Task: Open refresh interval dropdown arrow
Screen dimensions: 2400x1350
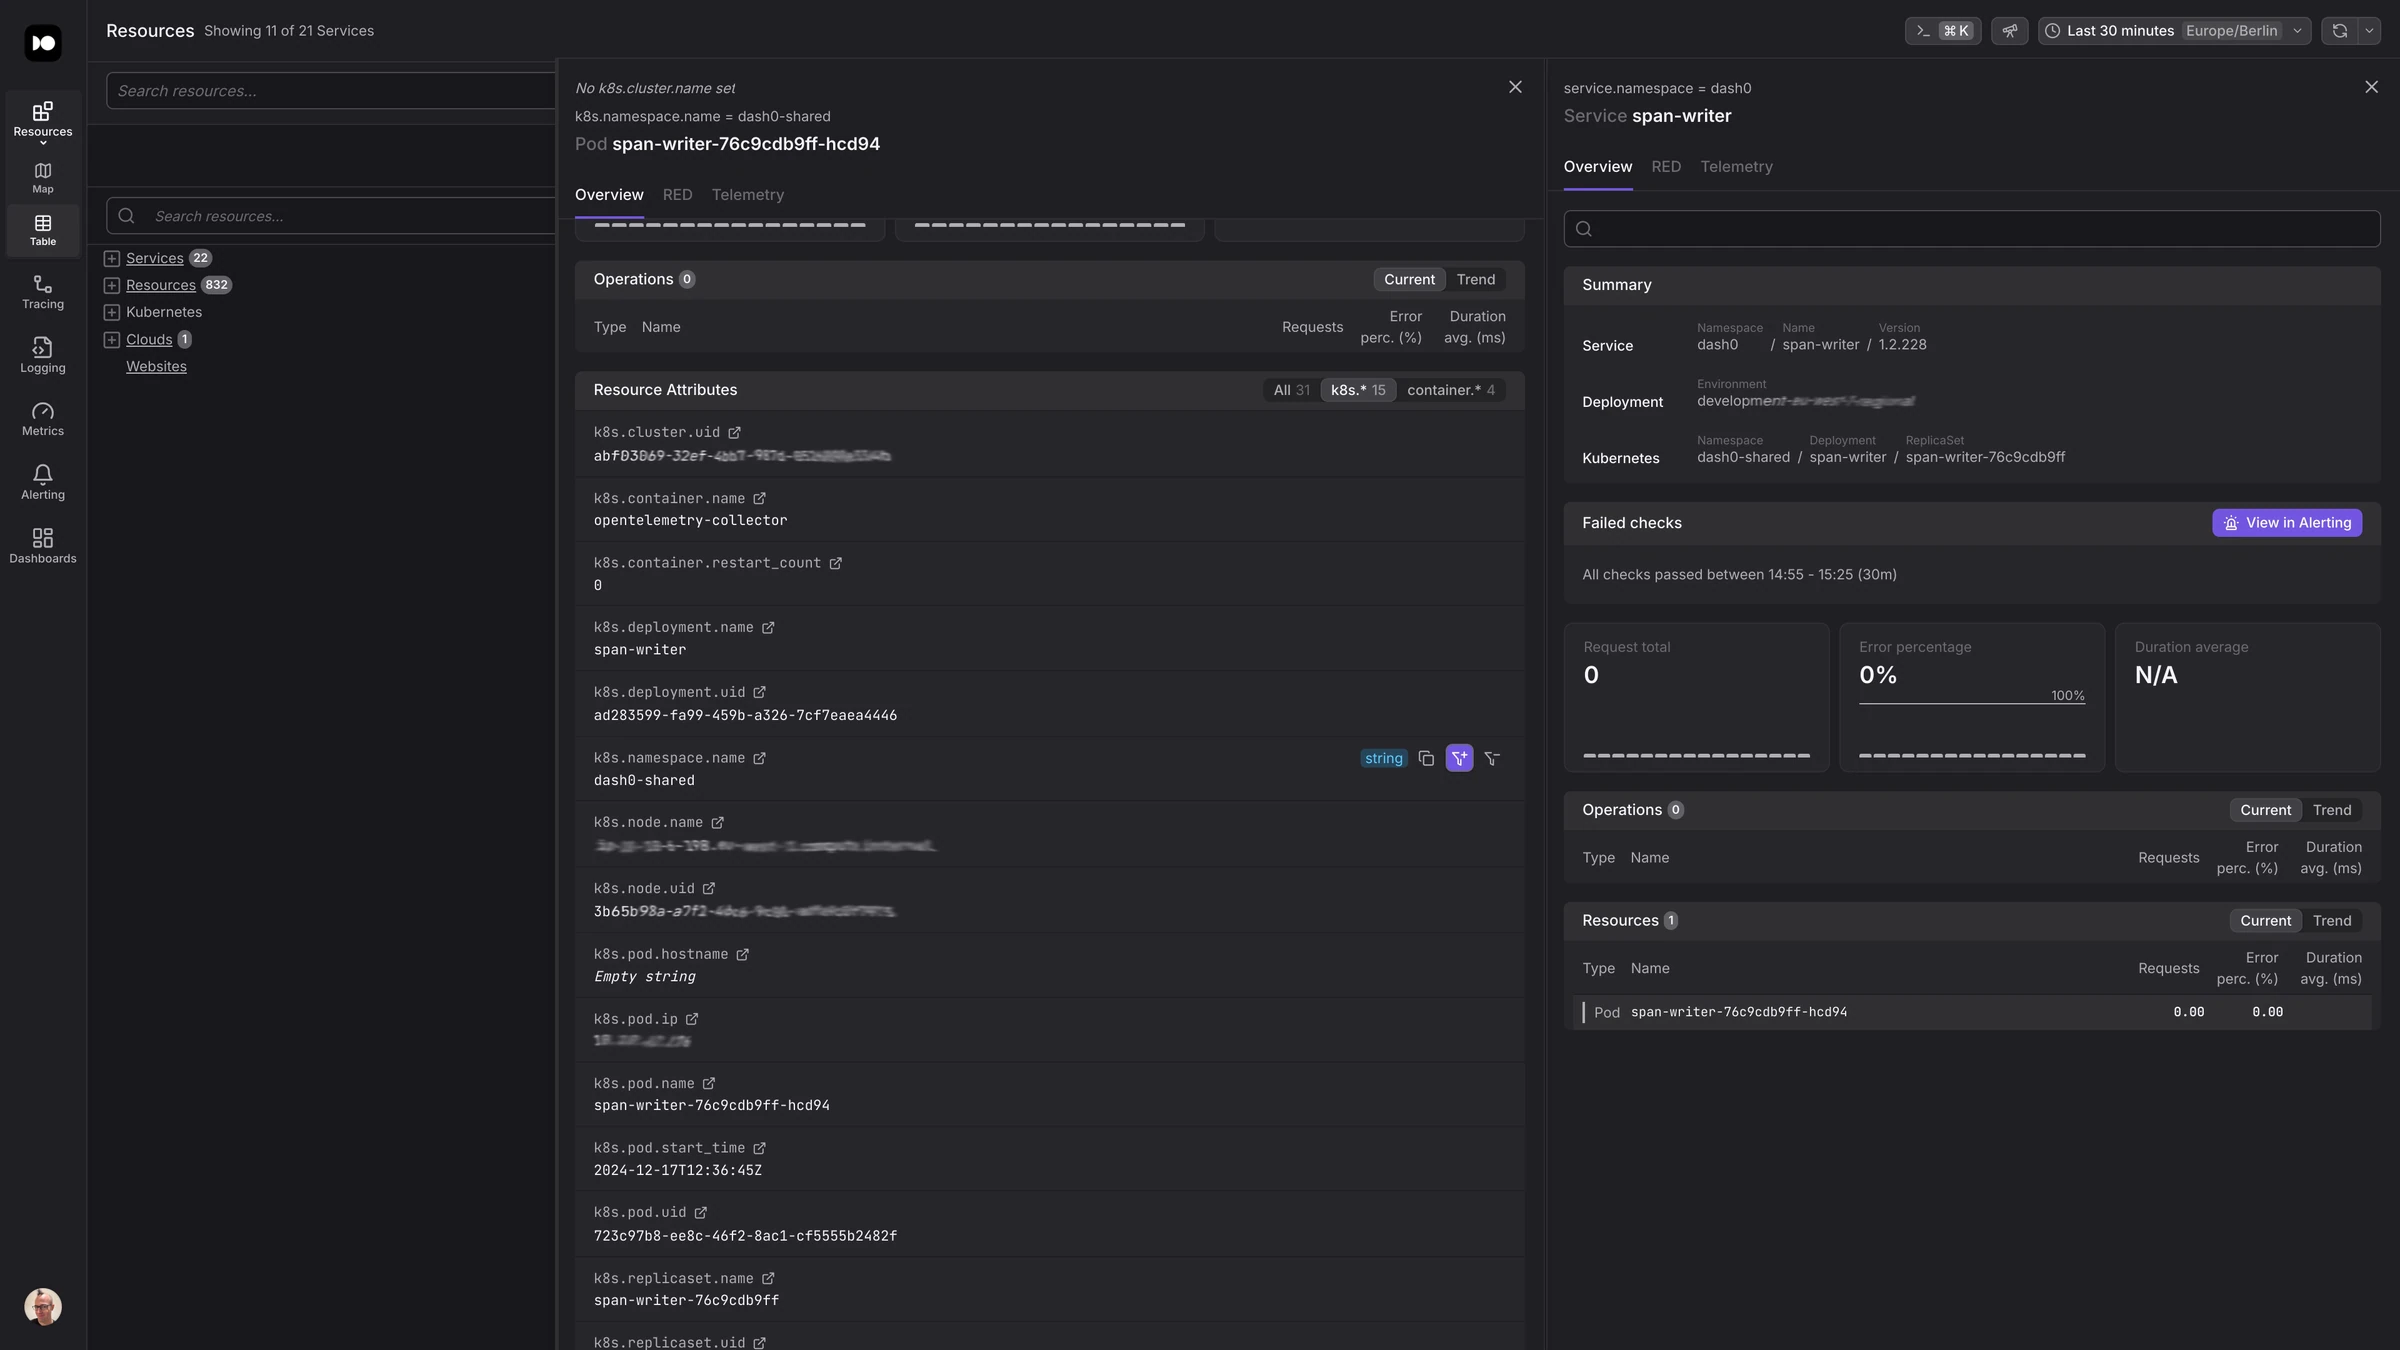Action: pyautogui.click(x=2369, y=31)
